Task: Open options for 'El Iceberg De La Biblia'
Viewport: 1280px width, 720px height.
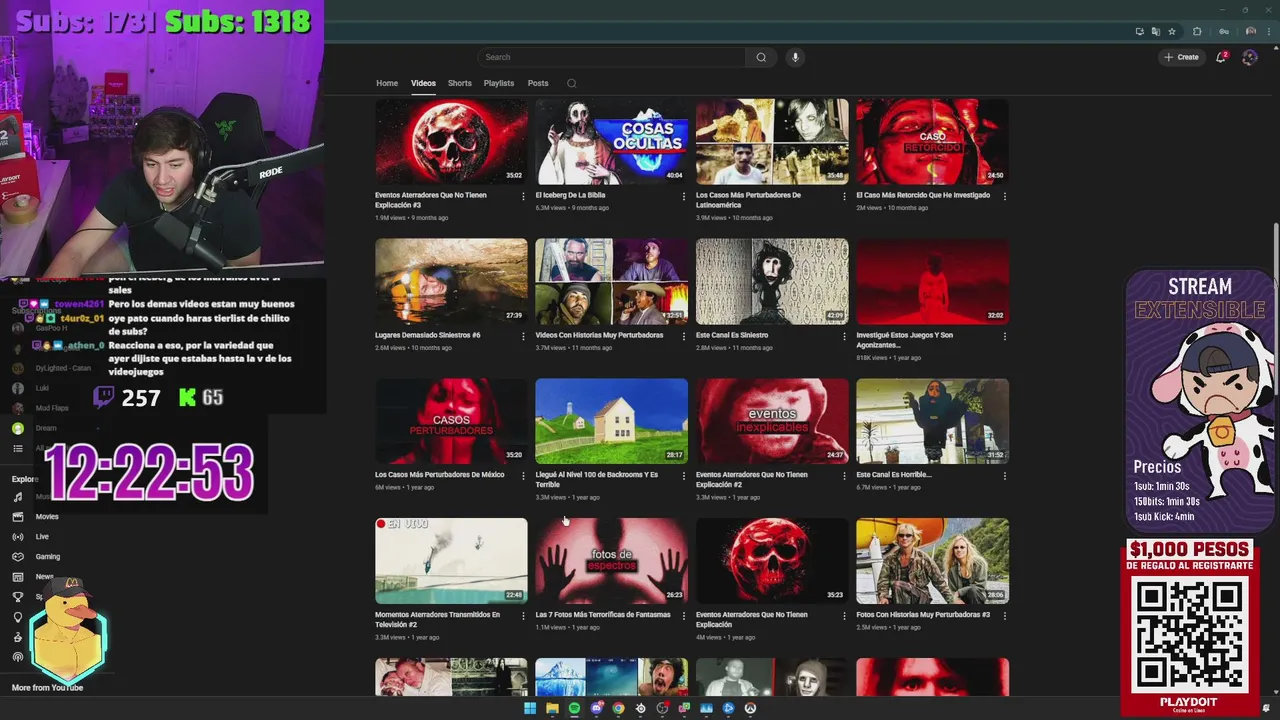Action: point(684,196)
